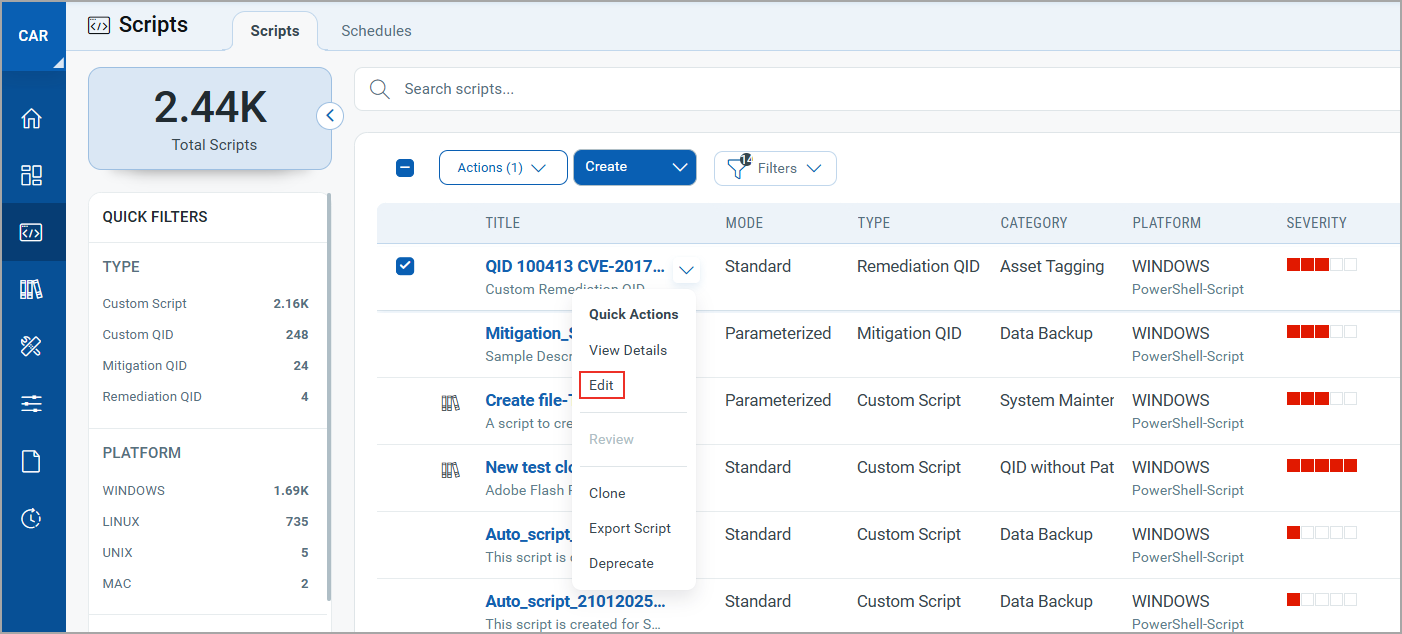Open the tools icon in sidebar
Image resolution: width=1402 pixels, height=634 pixels.
[31, 346]
